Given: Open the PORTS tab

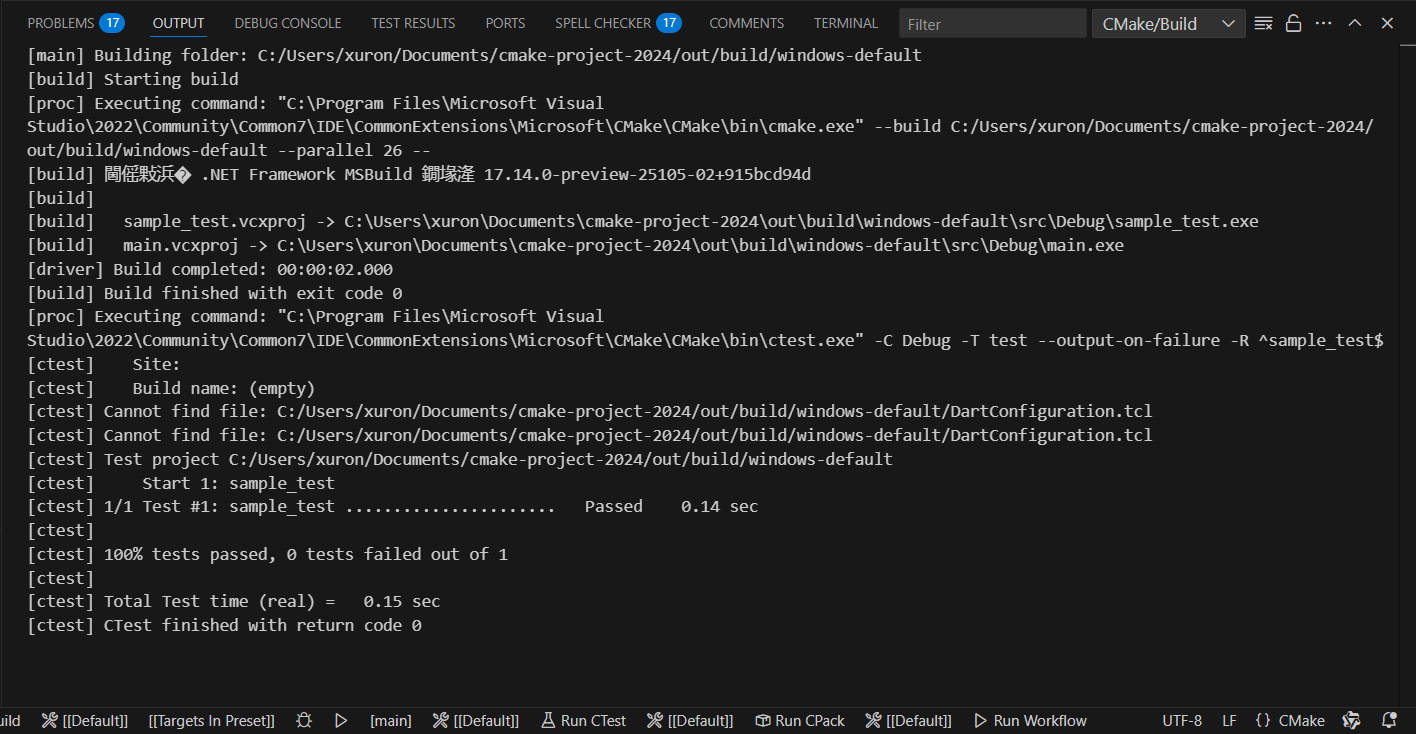Looking at the screenshot, I should coord(505,23).
